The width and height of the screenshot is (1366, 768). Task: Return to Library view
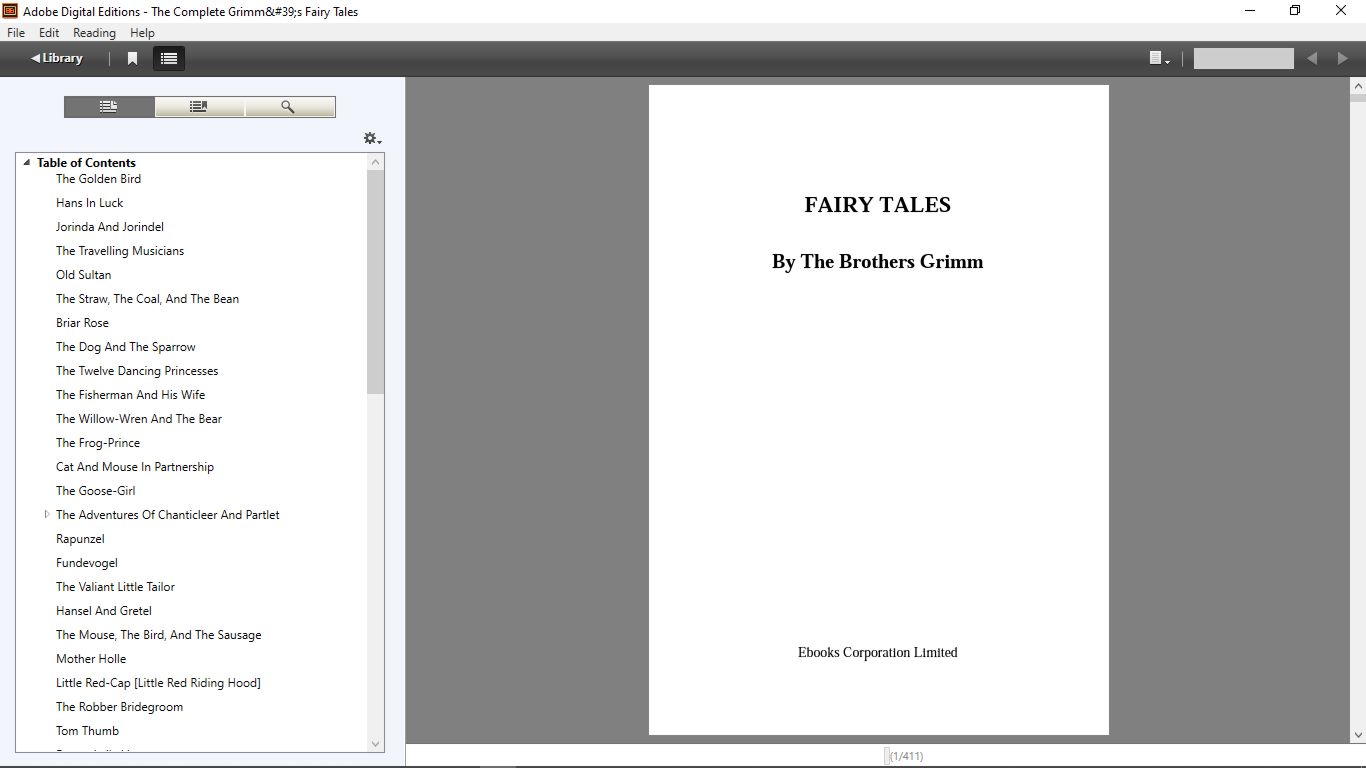[x=57, y=58]
